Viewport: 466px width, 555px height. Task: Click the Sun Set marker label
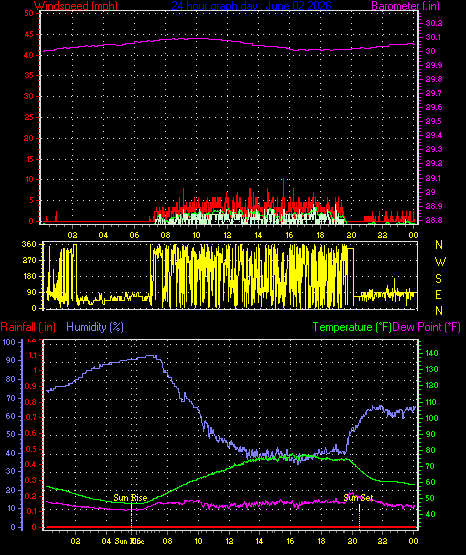click(x=358, y=498)
